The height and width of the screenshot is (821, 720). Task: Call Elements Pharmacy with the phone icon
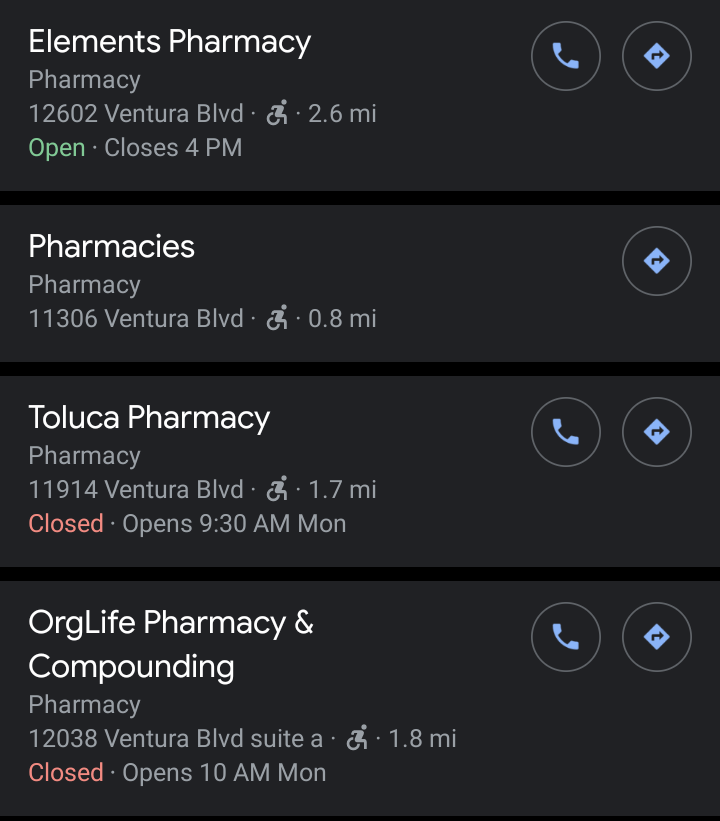tap(566, 56)
